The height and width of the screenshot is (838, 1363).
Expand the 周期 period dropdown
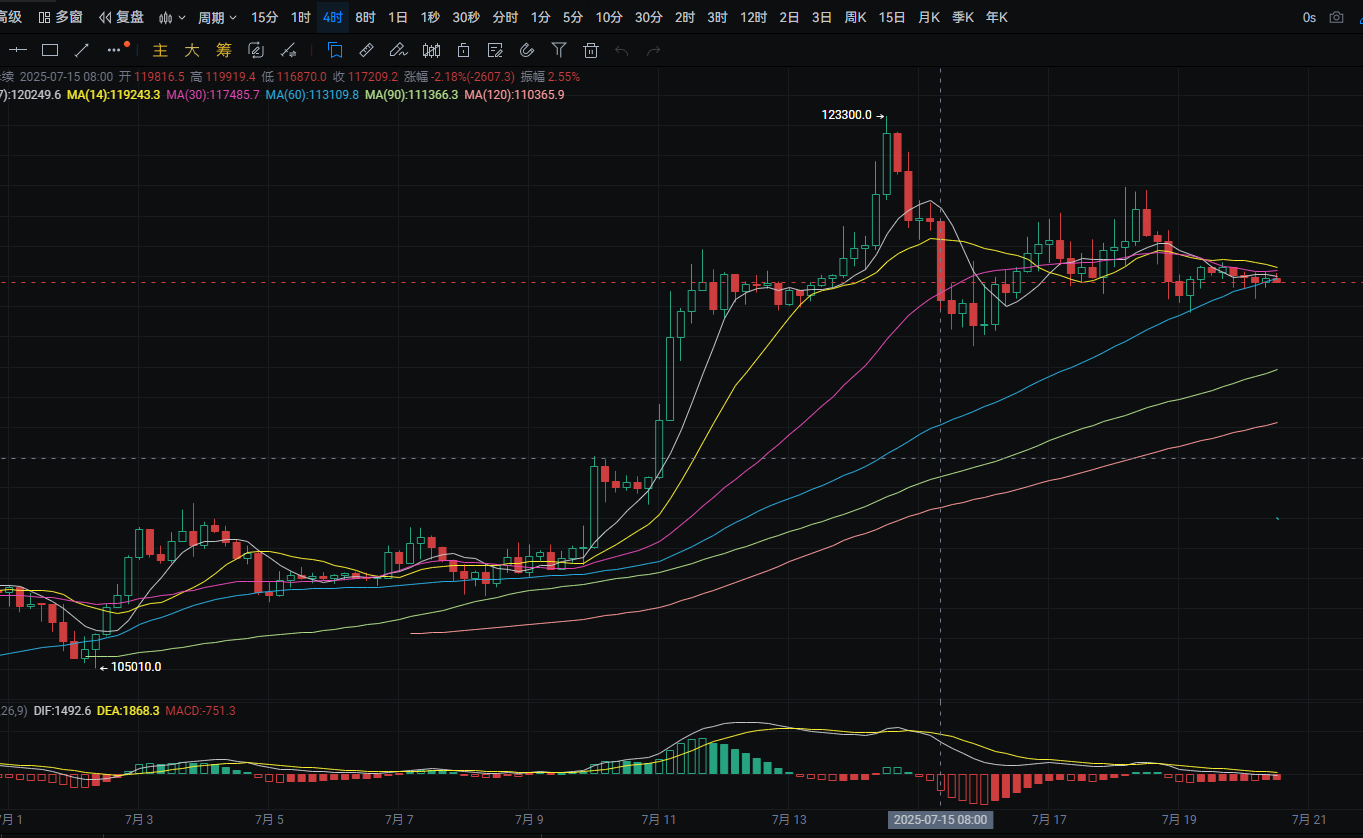[x=217, y=17]
